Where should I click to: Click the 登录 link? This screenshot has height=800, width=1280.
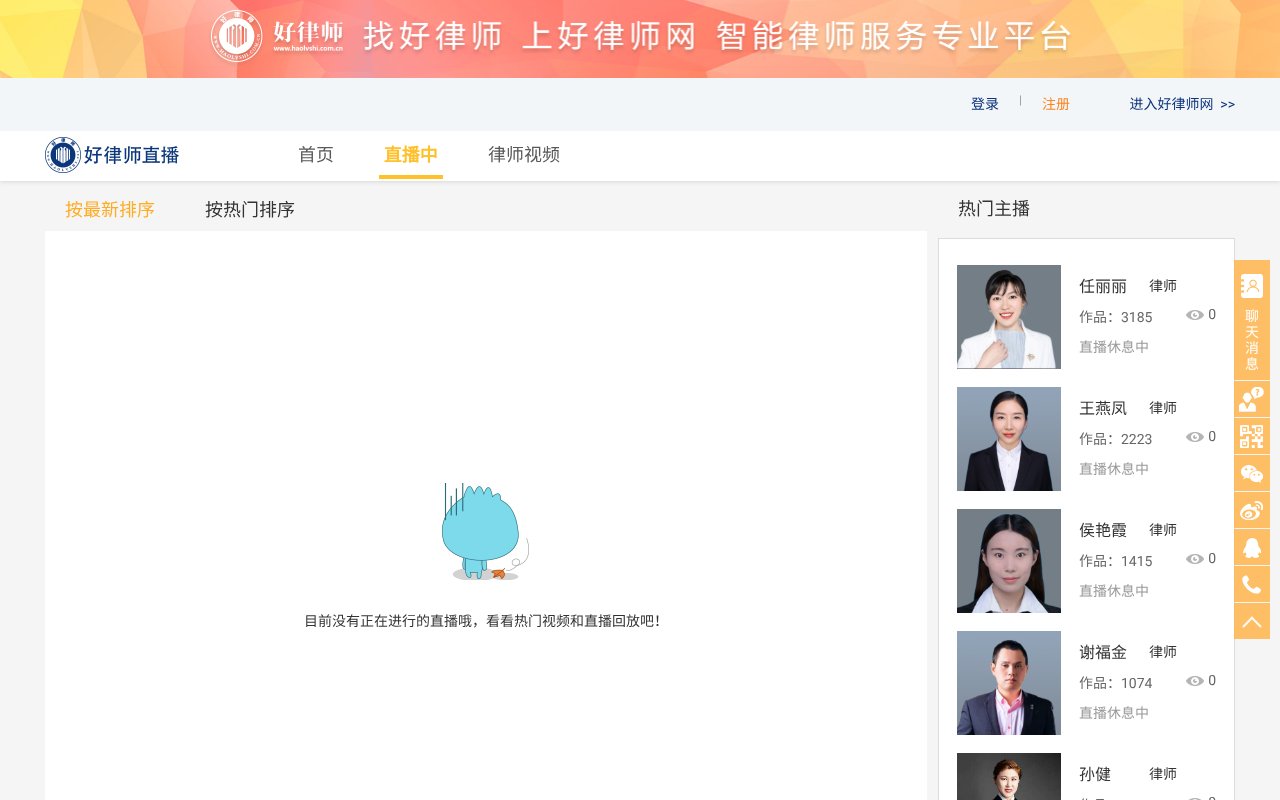coord(984,103)
